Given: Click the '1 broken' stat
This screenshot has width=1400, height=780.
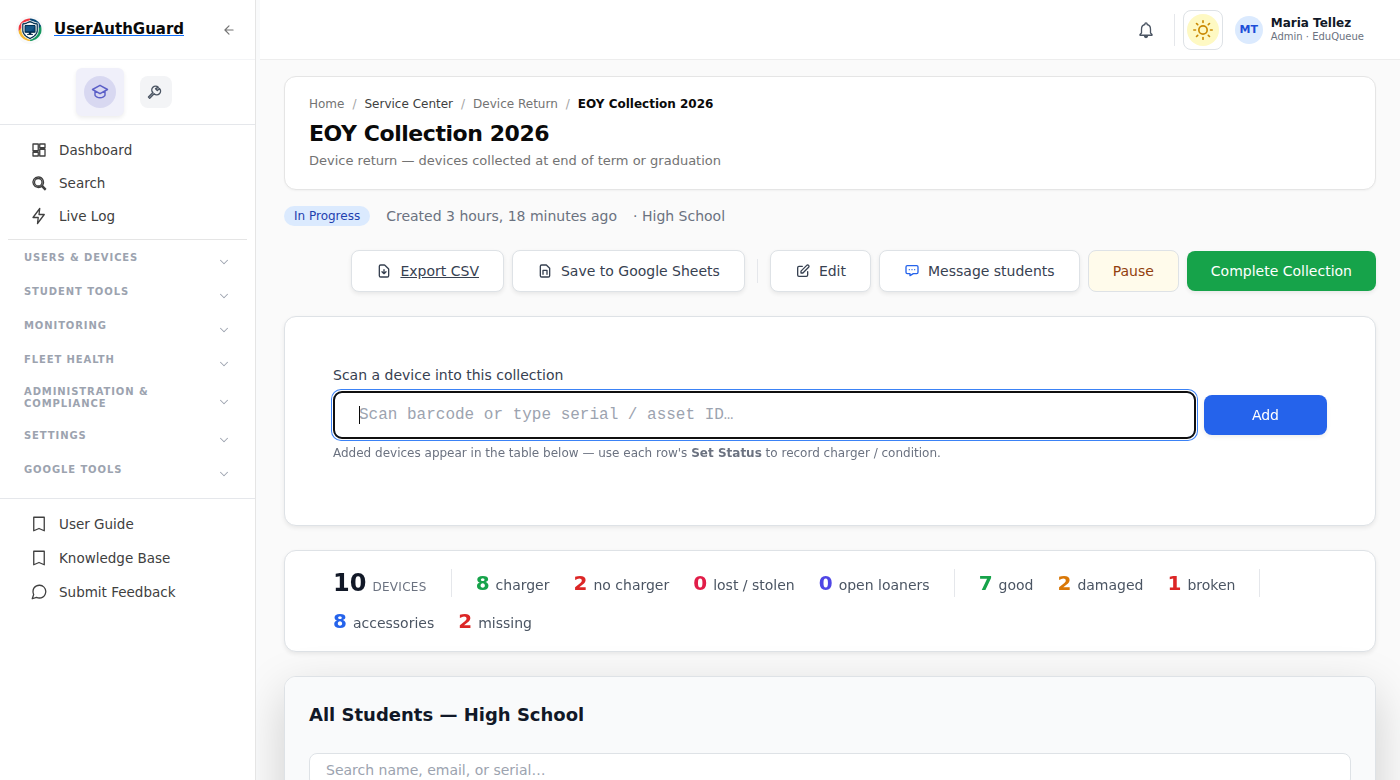Looking at the screenshot, I should tap(1201, 584).
